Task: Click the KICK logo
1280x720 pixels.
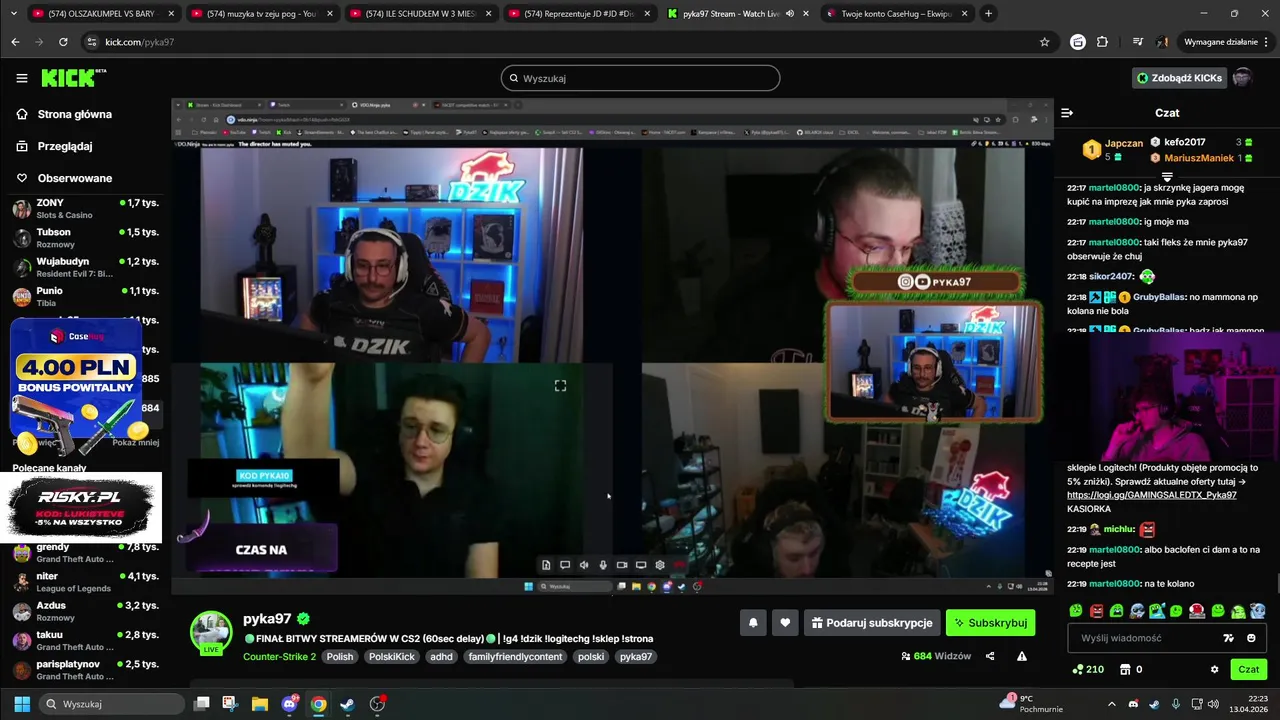Action: click(x=73, y=78)
